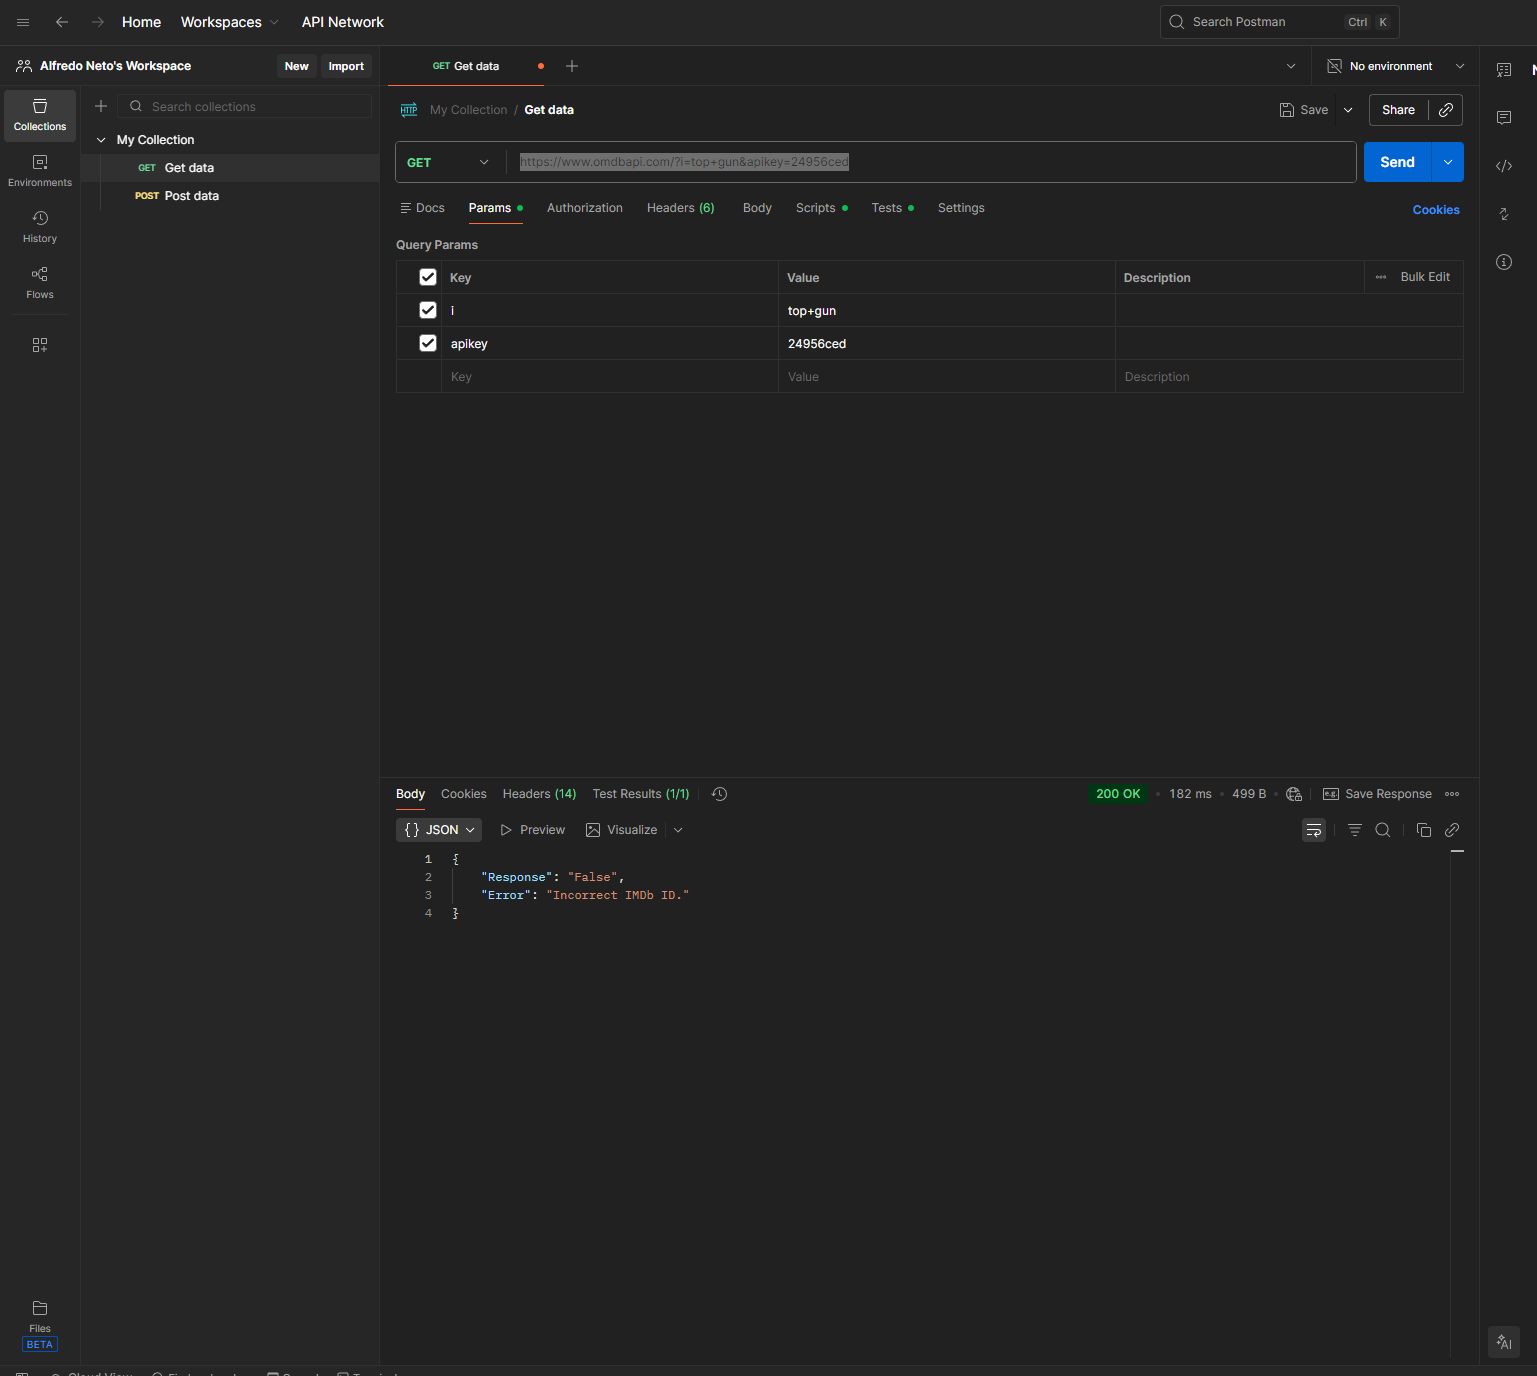Uncheck the i parameter checkbox

click(x=428, y=310)
